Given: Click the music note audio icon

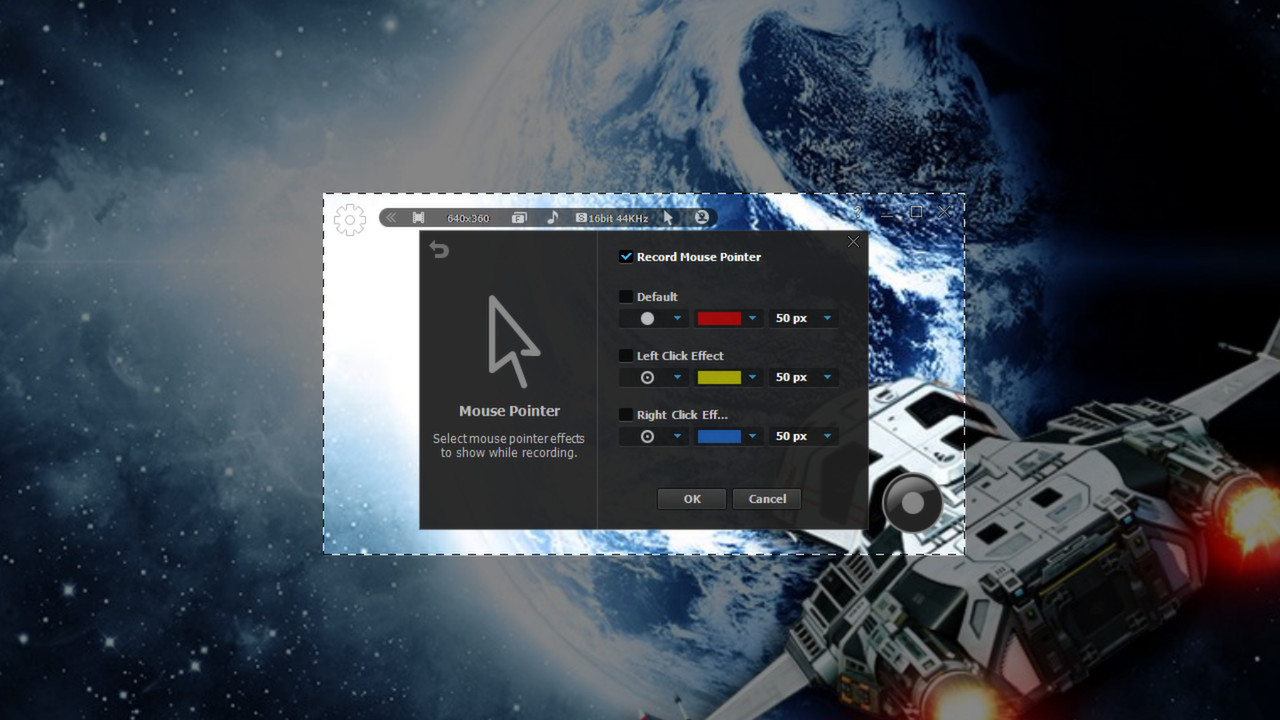Looking at the screenshot, I should pos(552,217).
